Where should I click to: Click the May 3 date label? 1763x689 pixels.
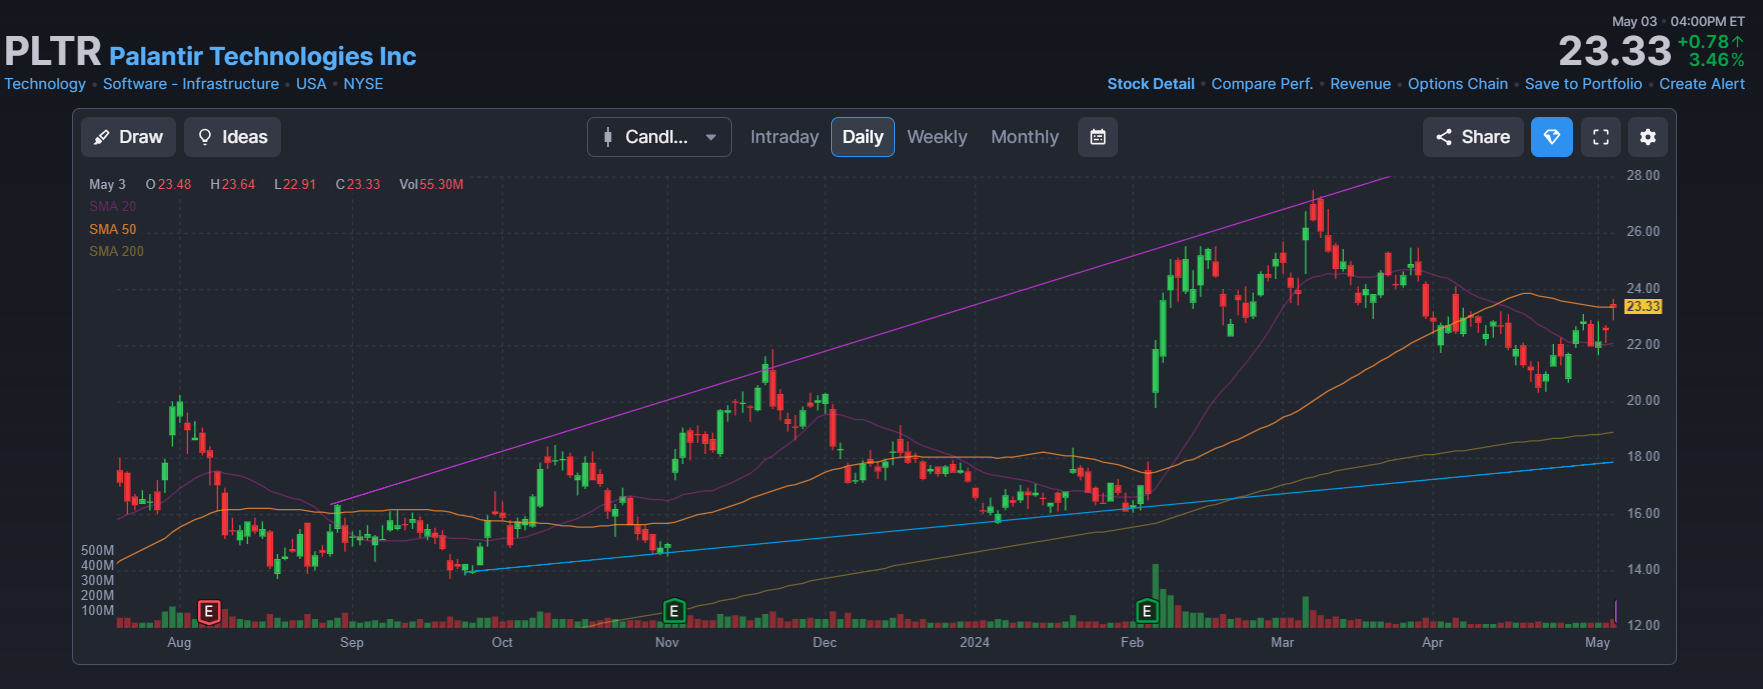[x=107, y=184]
